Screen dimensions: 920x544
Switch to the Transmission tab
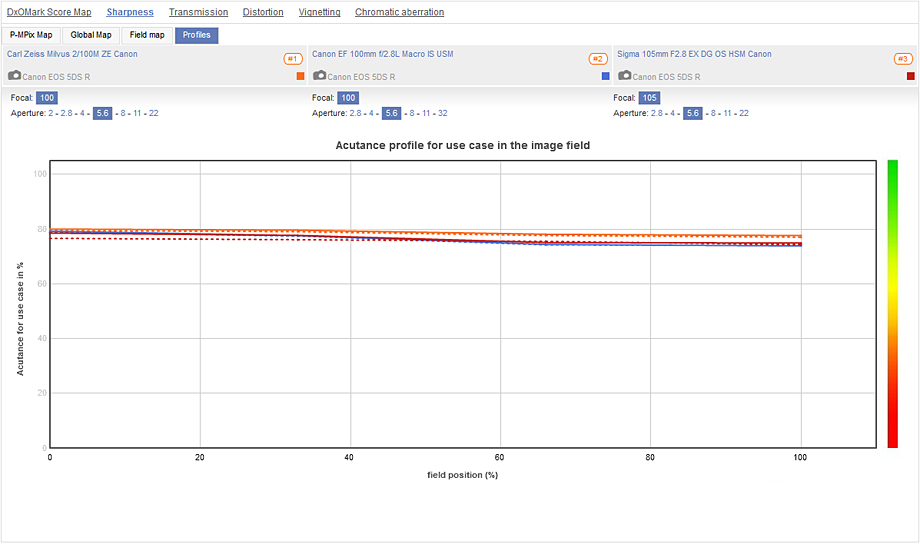198,12
